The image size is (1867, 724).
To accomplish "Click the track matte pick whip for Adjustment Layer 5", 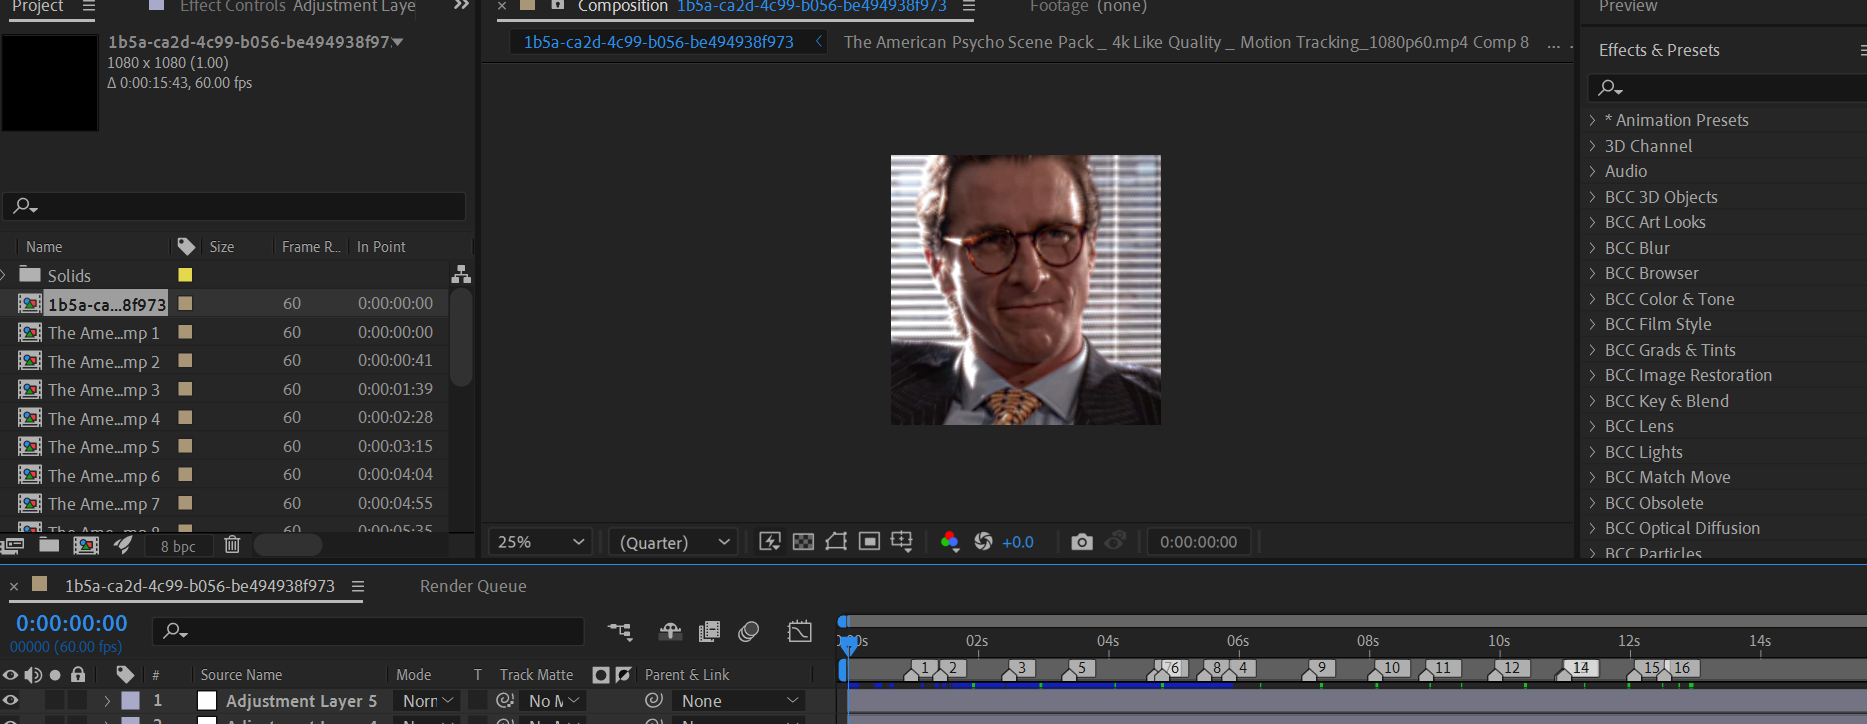I will (x=505, y=701).
